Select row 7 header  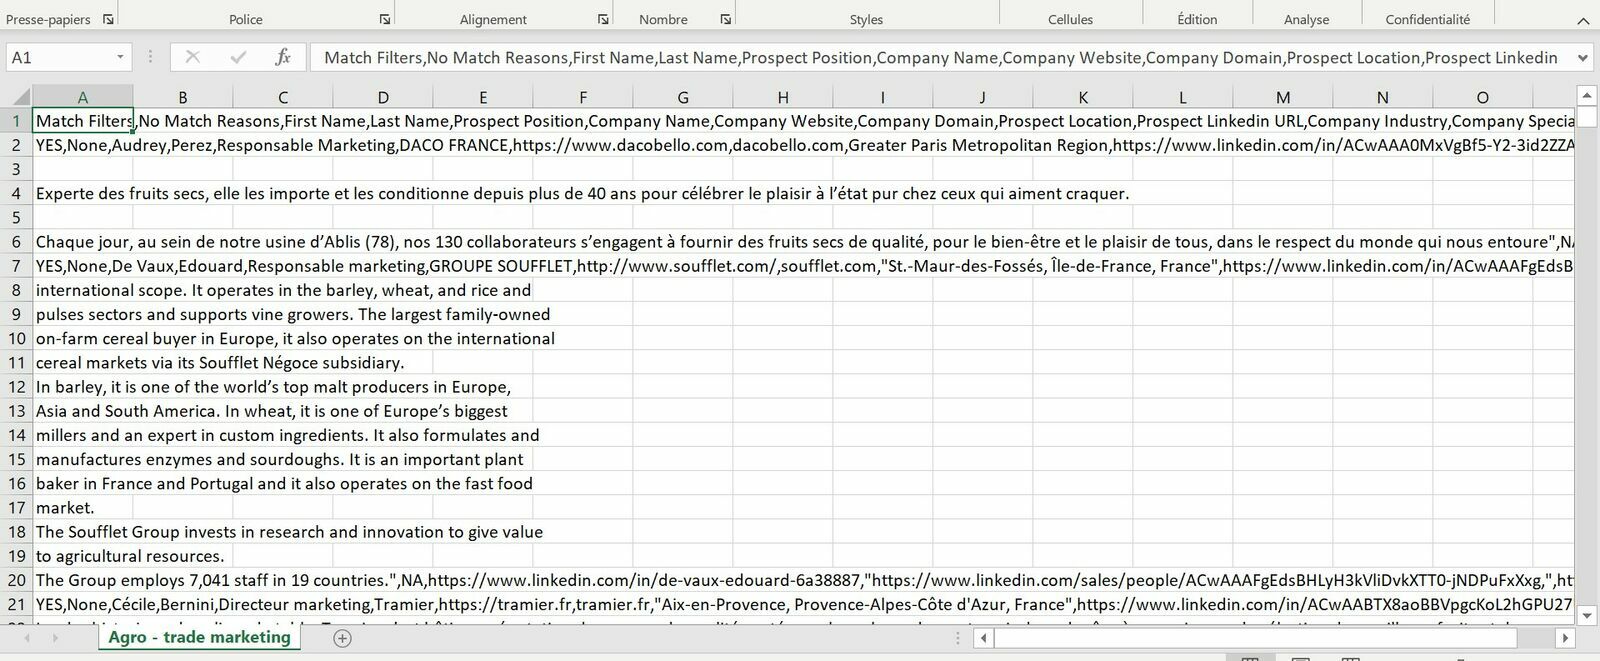(x=17, y=266)
